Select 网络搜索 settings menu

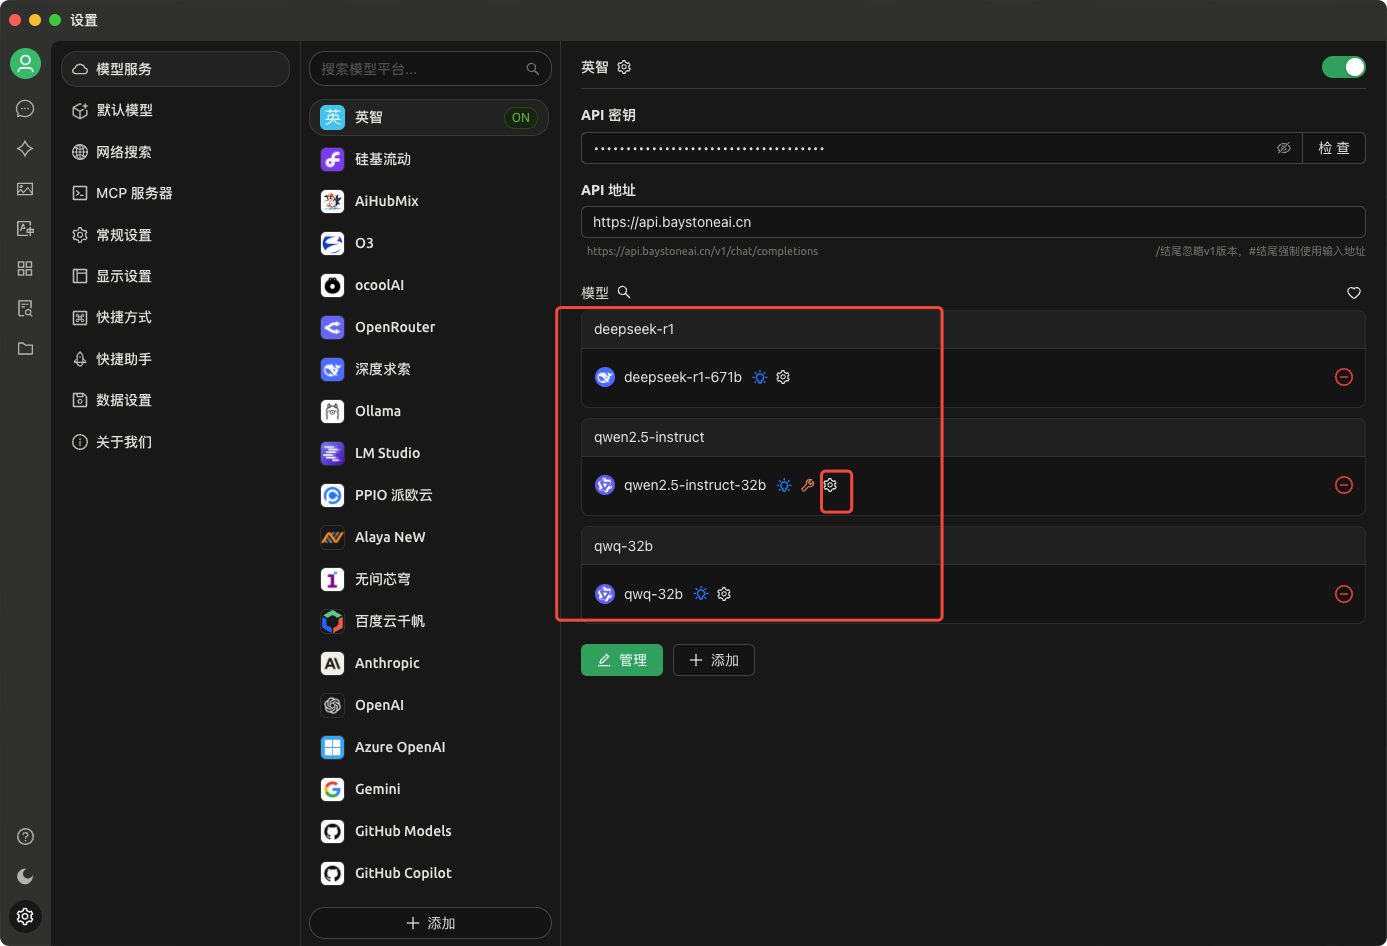[175, 152]
